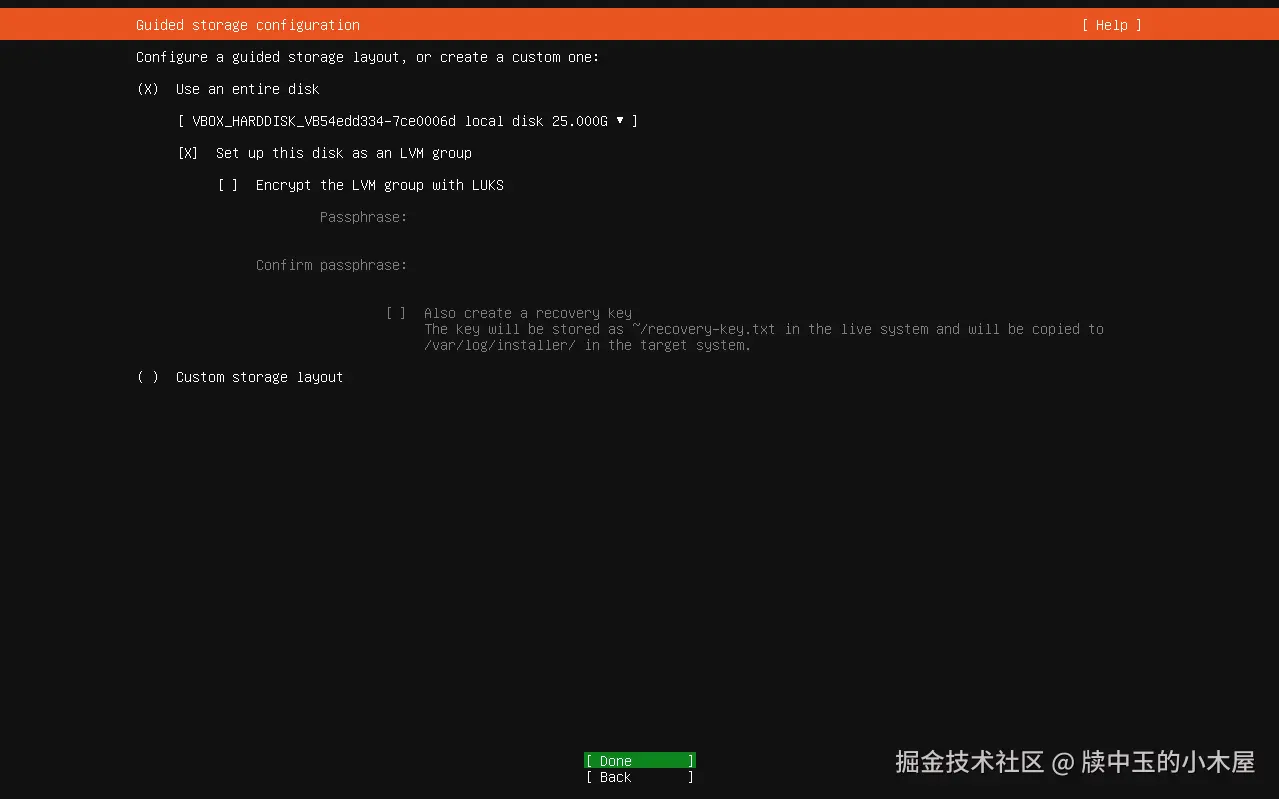Open the VBOX_HARDDISK disk selector dropdown
Image resolution: width=1279 pixels, height=799 pixels.
pyautogui.click(x=406, y=121)
